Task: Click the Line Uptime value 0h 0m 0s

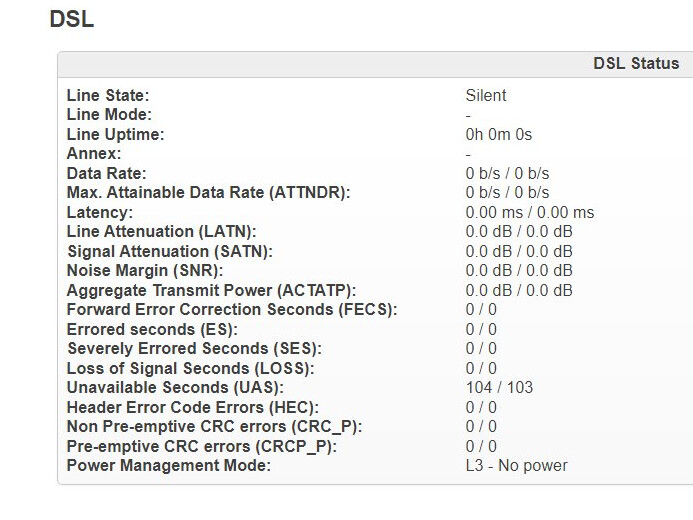Action: pyautogui.click(x=499, y=134)
